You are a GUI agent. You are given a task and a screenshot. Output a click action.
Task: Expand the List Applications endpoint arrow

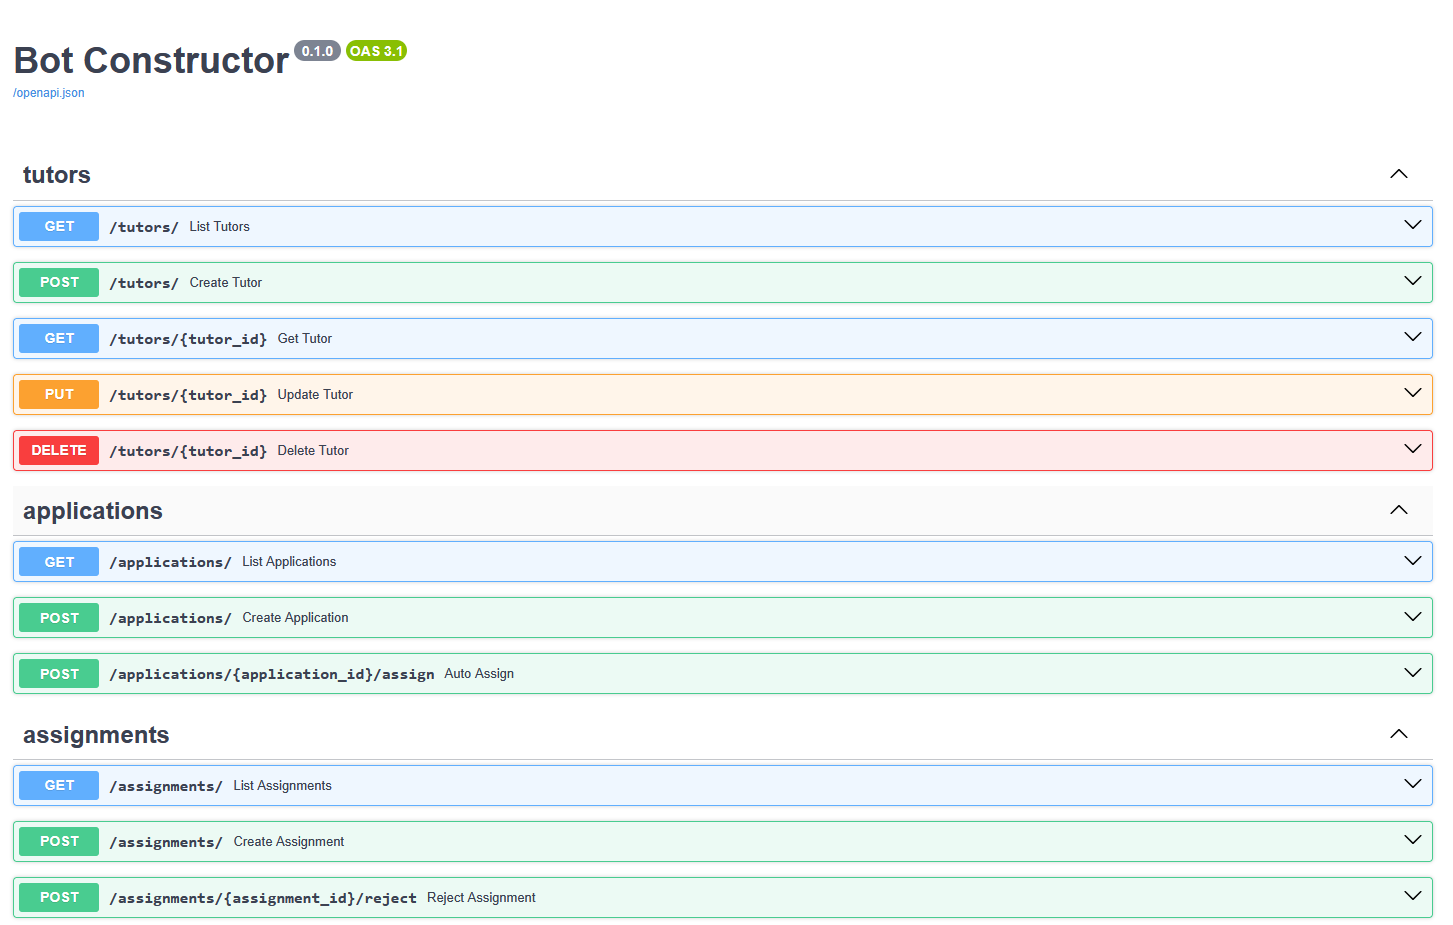pyautogui.click(x=1412, y=561)
